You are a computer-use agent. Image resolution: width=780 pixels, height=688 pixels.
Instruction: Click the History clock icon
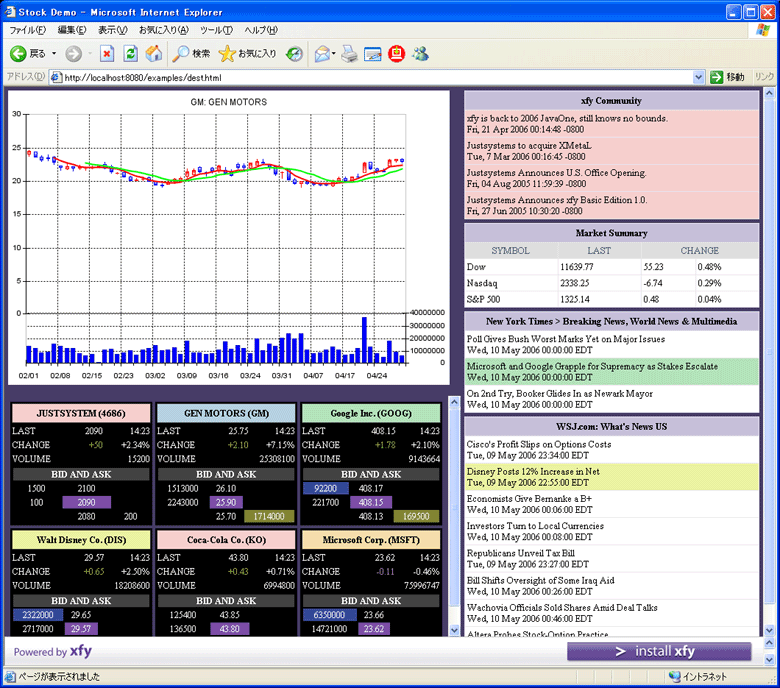[x=294, y=53]
